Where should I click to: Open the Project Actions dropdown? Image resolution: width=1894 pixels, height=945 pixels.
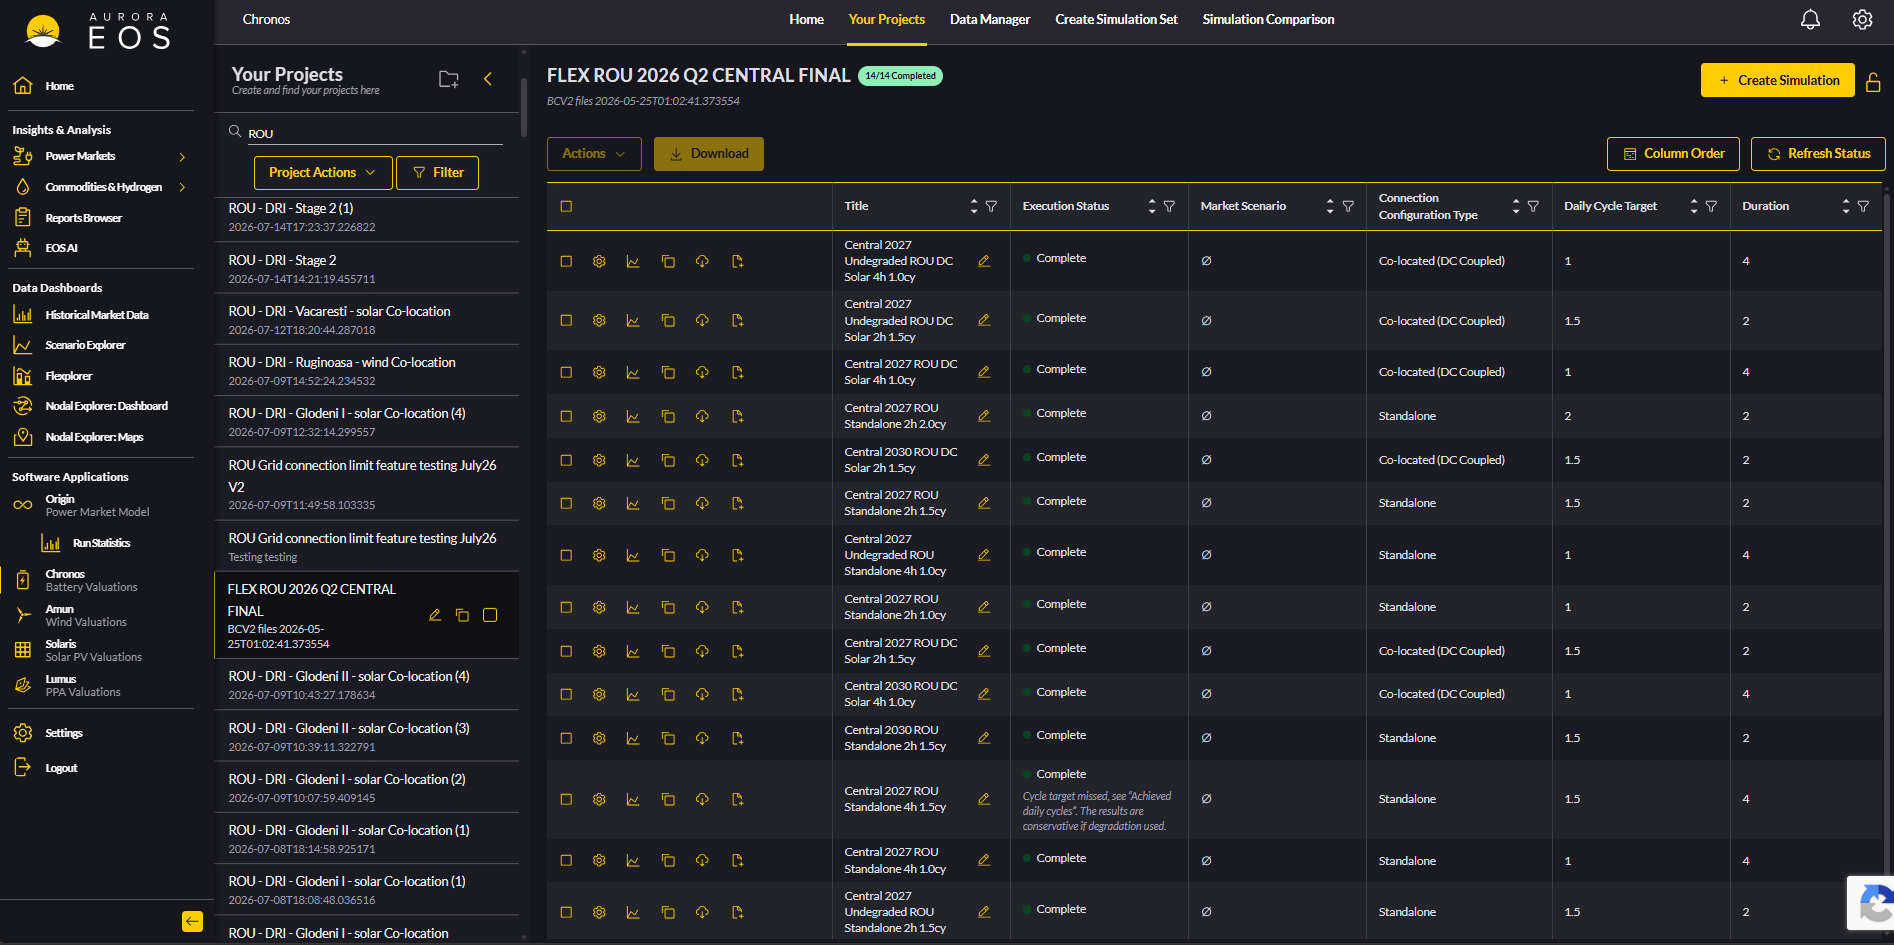(322, 173)
